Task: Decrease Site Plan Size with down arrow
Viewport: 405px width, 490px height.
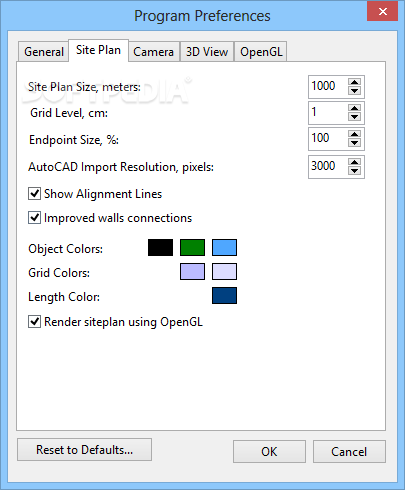Action: click(x=354, y=91)
